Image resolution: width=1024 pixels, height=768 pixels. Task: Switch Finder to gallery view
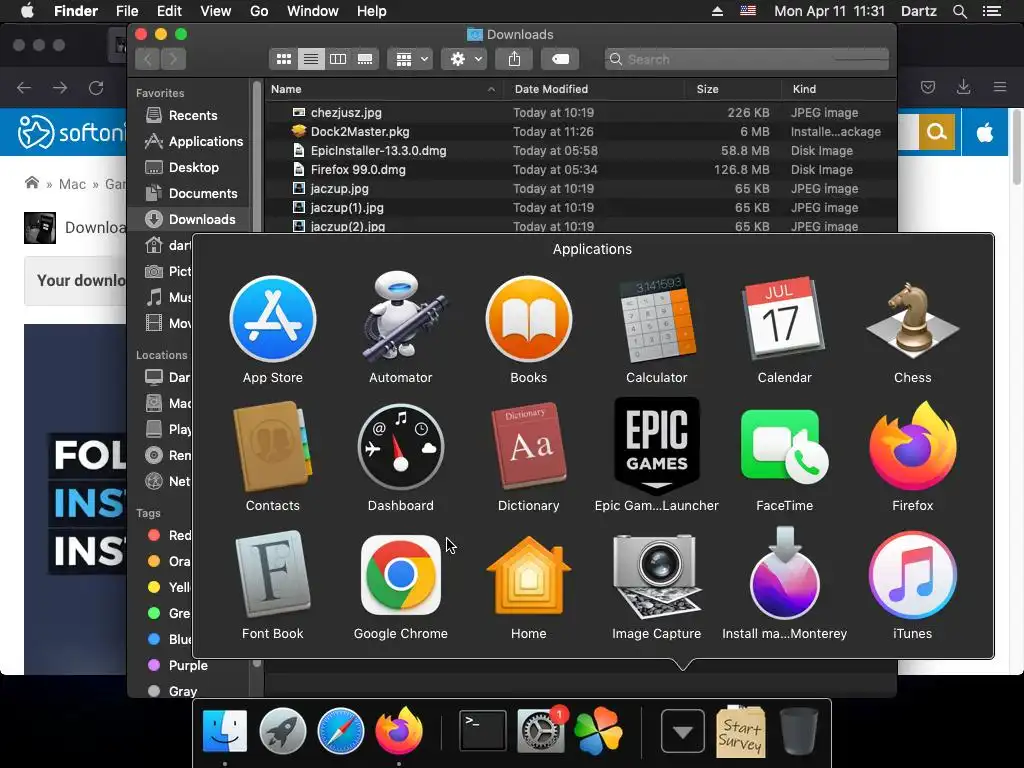365,59
